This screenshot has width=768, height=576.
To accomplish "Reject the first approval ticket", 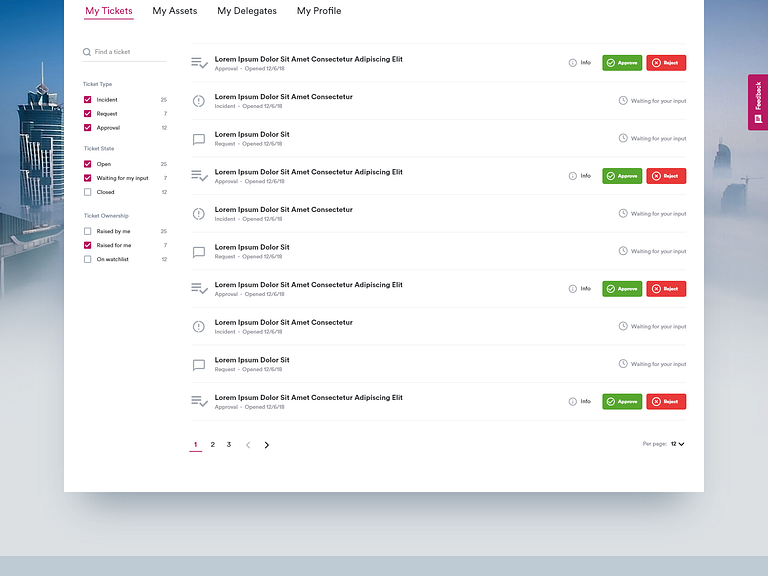I will [666, 63].
